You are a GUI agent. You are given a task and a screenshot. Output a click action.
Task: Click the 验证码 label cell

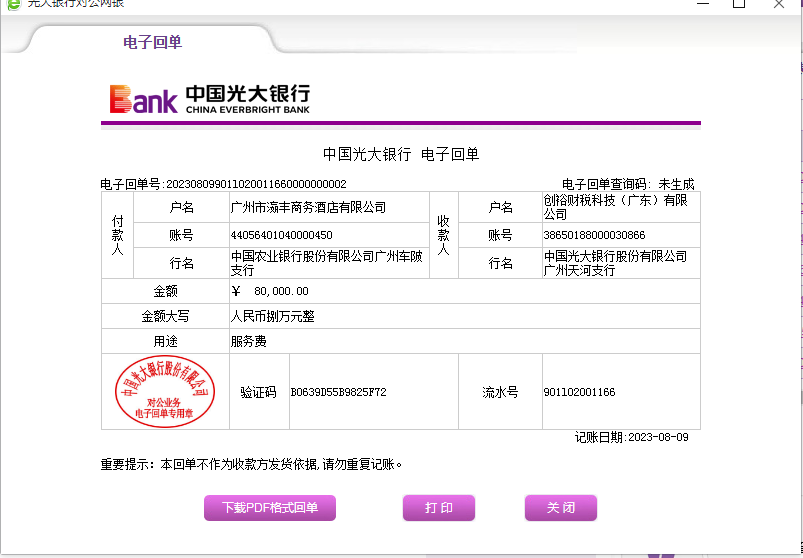coord(259,392)
